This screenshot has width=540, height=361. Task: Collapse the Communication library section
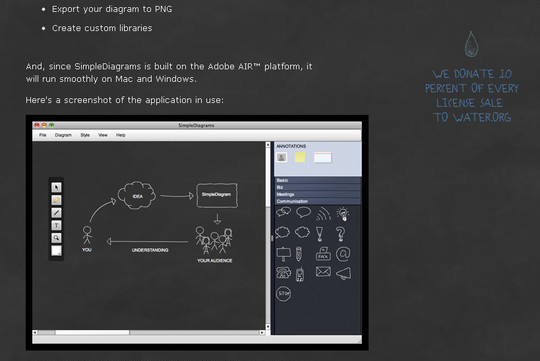tap(318, 201)
